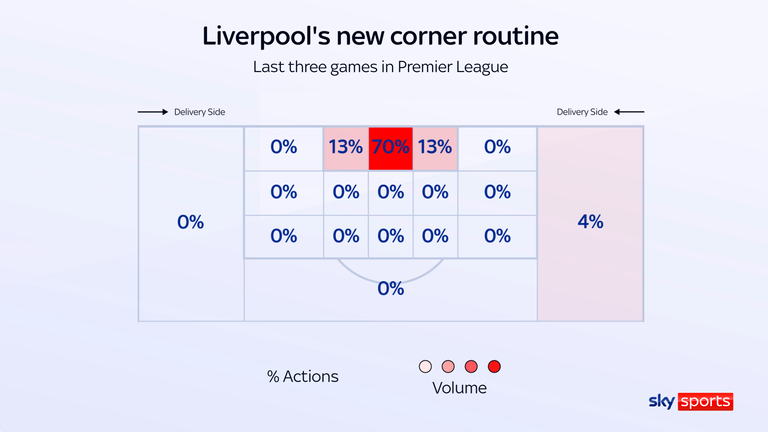Image resolution: width=768 pixels, height=432 pixels.
Task: Pick the second-darkest Volume legend circle
Action: click(471, 366)
